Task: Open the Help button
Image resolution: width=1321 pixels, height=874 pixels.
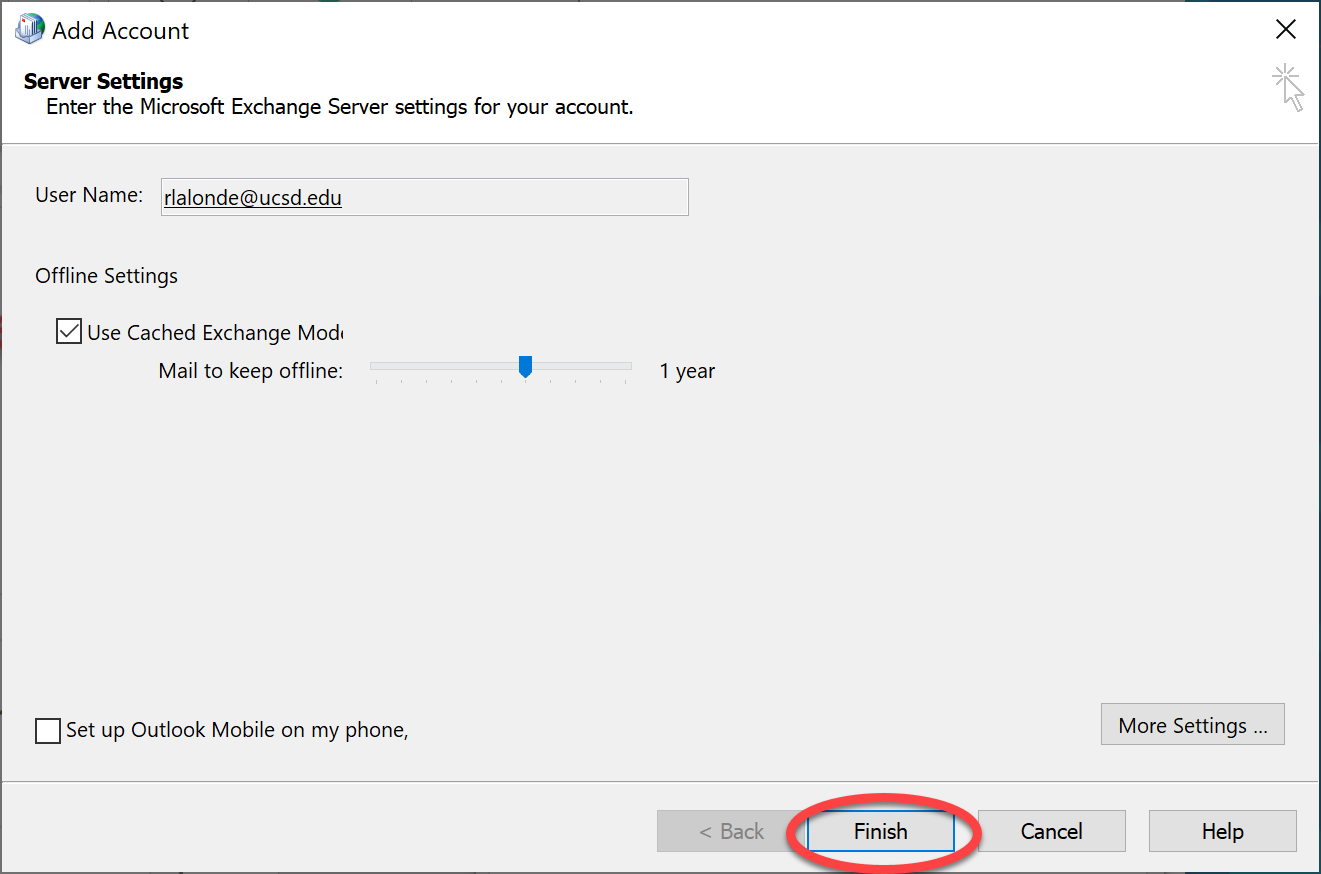Action: coord(1222,831)
